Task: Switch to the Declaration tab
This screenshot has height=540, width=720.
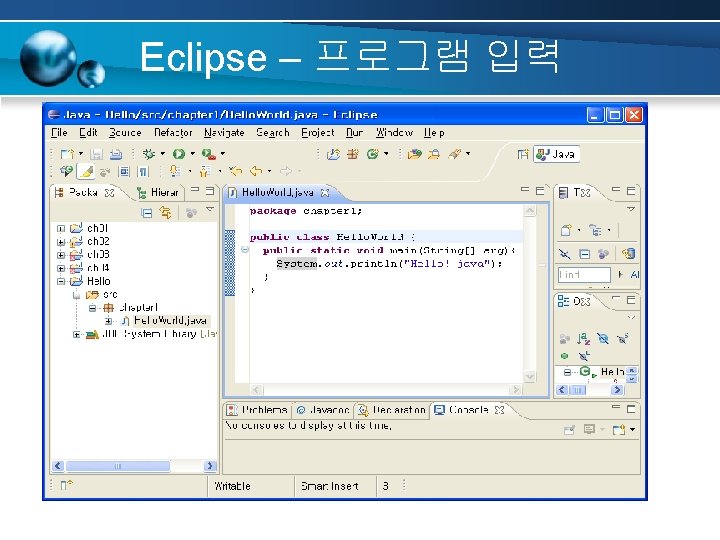Action: coord(392,410)
